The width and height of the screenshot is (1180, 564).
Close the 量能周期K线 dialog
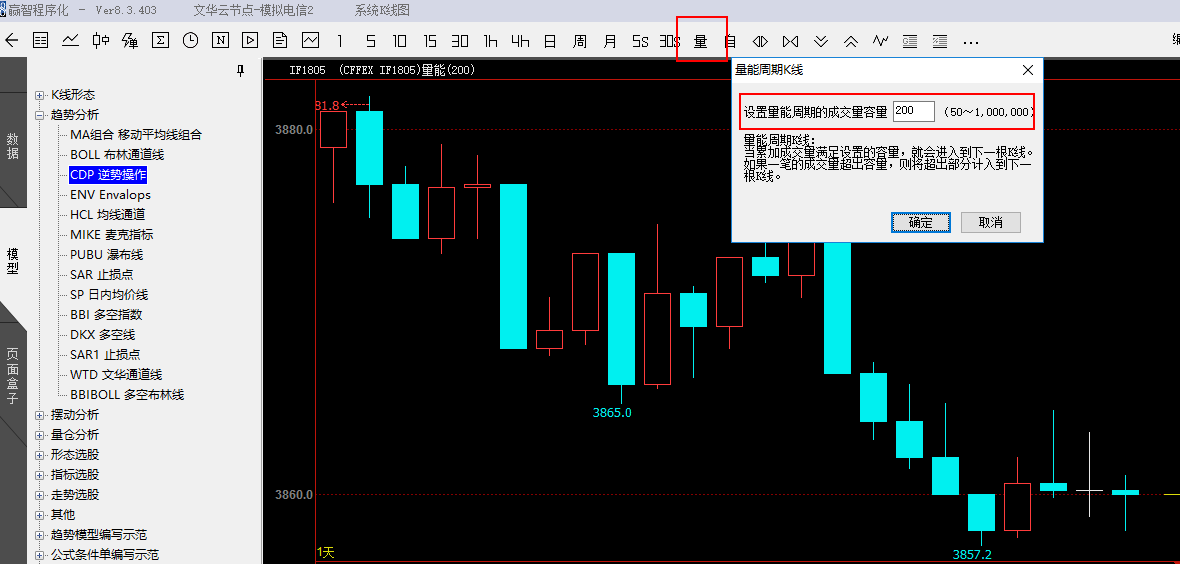(1027, 70)
